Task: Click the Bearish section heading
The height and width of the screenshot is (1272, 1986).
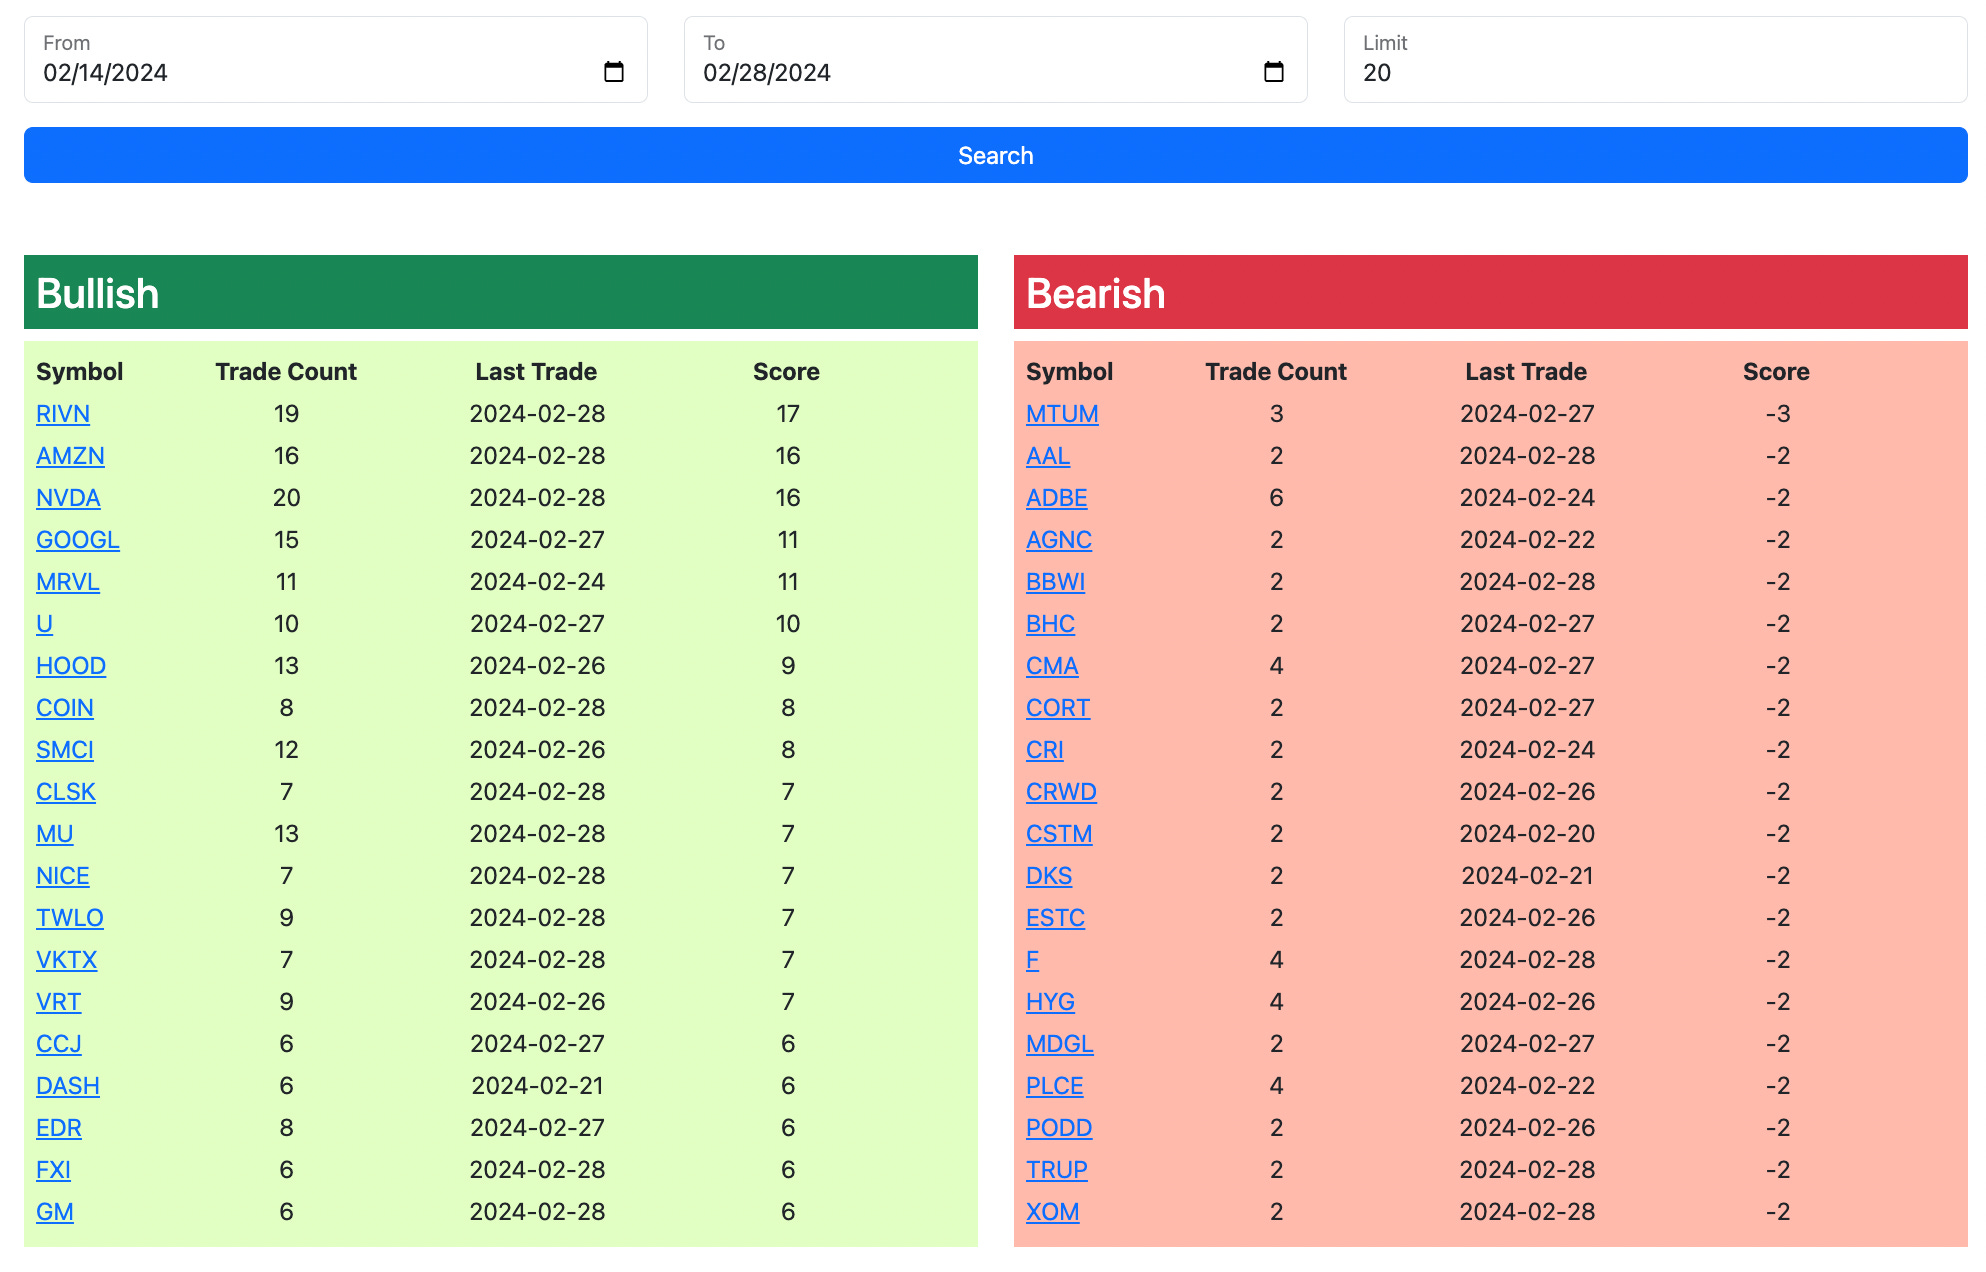Action: point(1096,293)
